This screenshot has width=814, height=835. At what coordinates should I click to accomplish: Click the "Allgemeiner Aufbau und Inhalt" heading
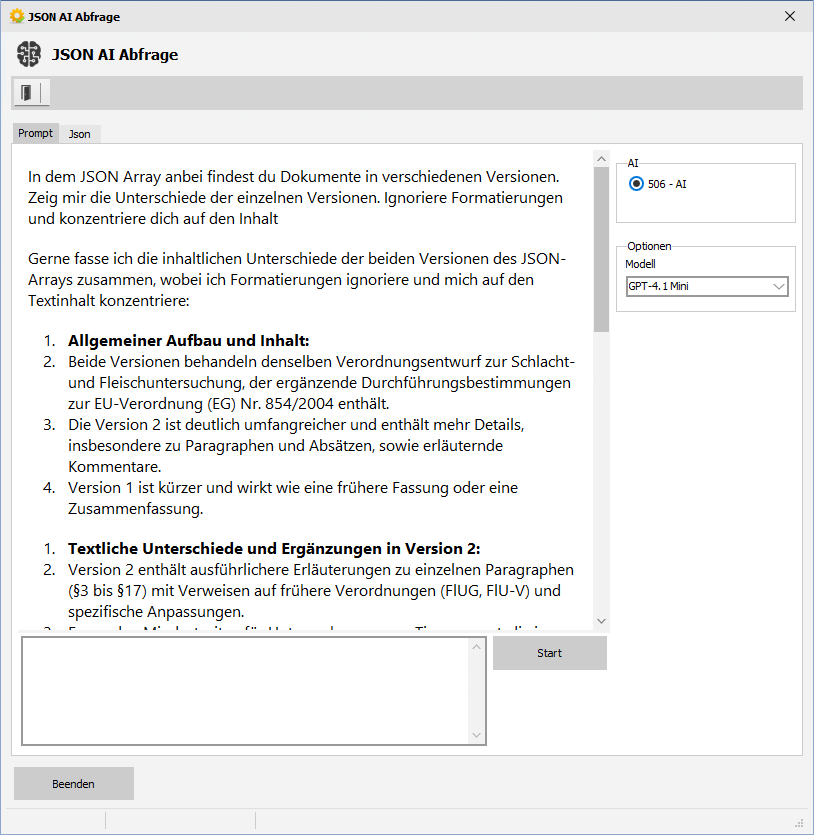tap(188, 340)
